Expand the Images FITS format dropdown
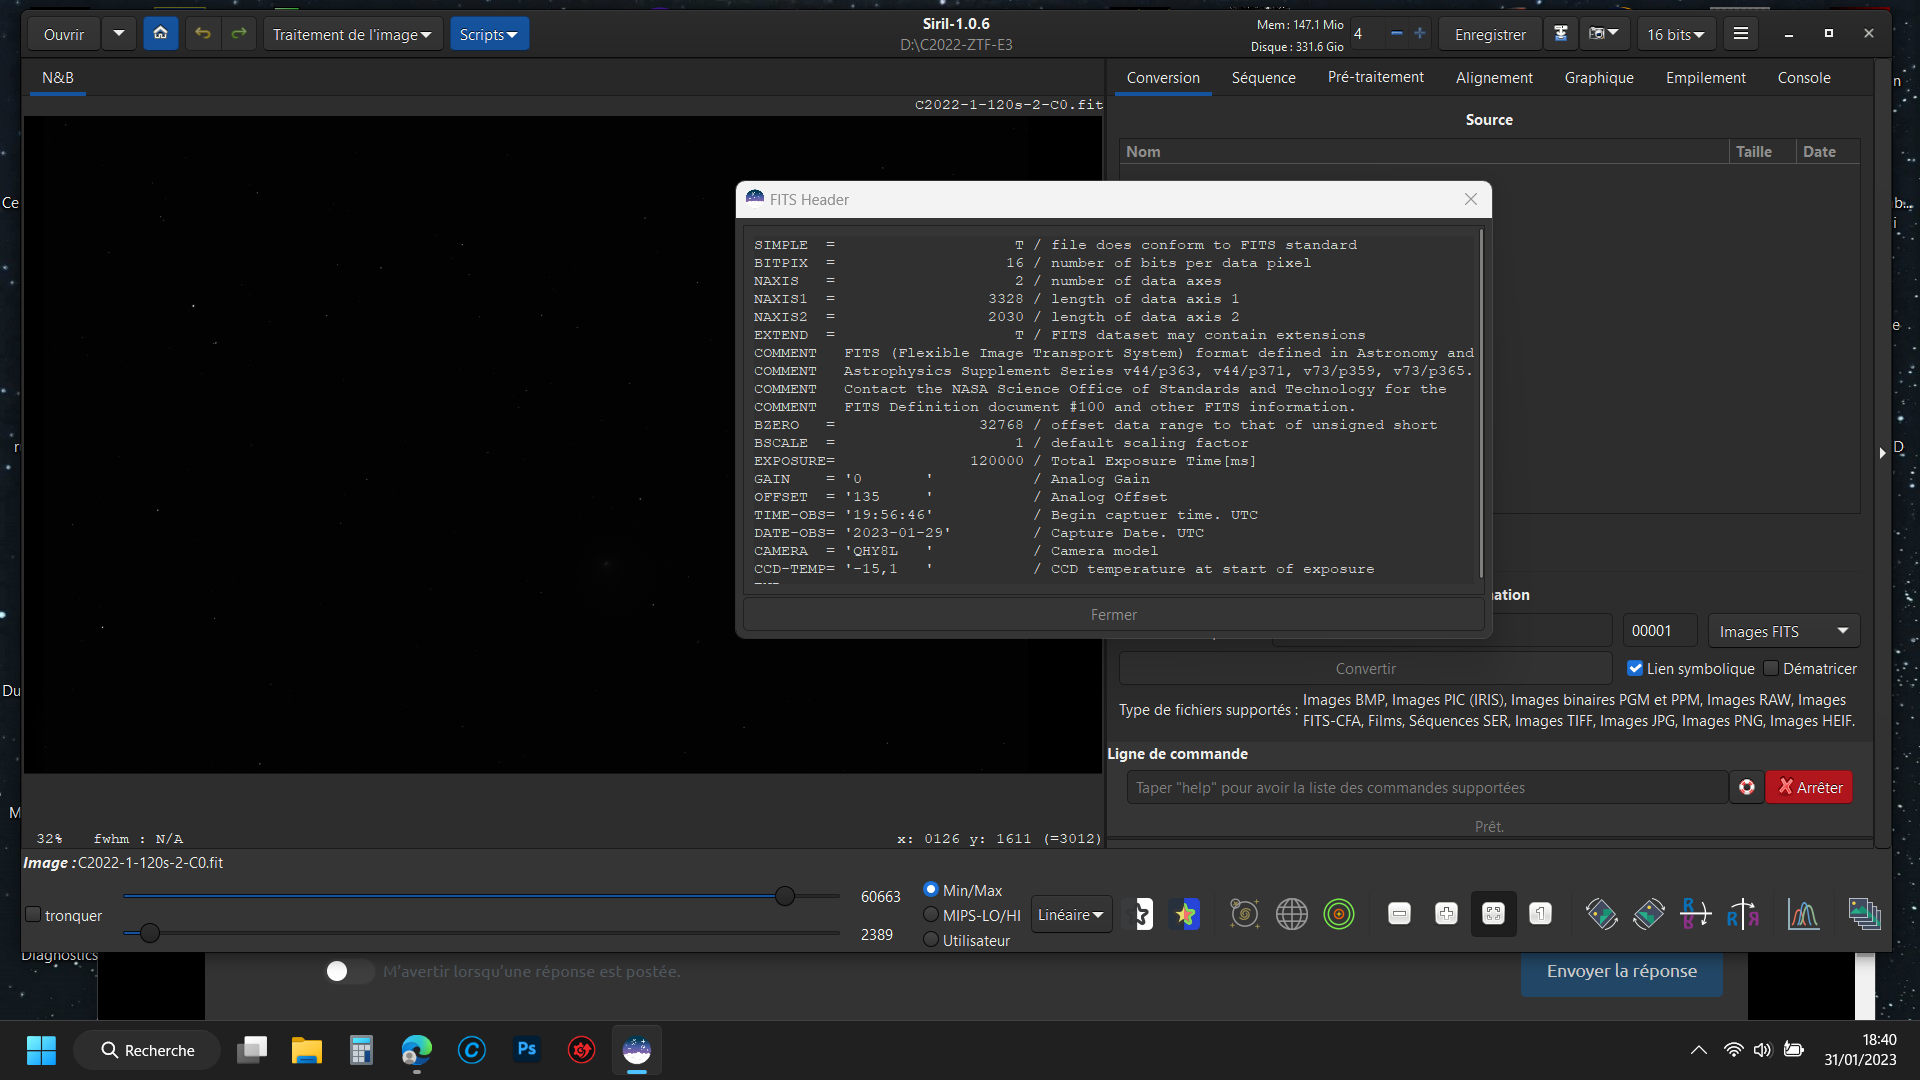The height and width of the screenshot is (1080, 1920). (1783, 631)
